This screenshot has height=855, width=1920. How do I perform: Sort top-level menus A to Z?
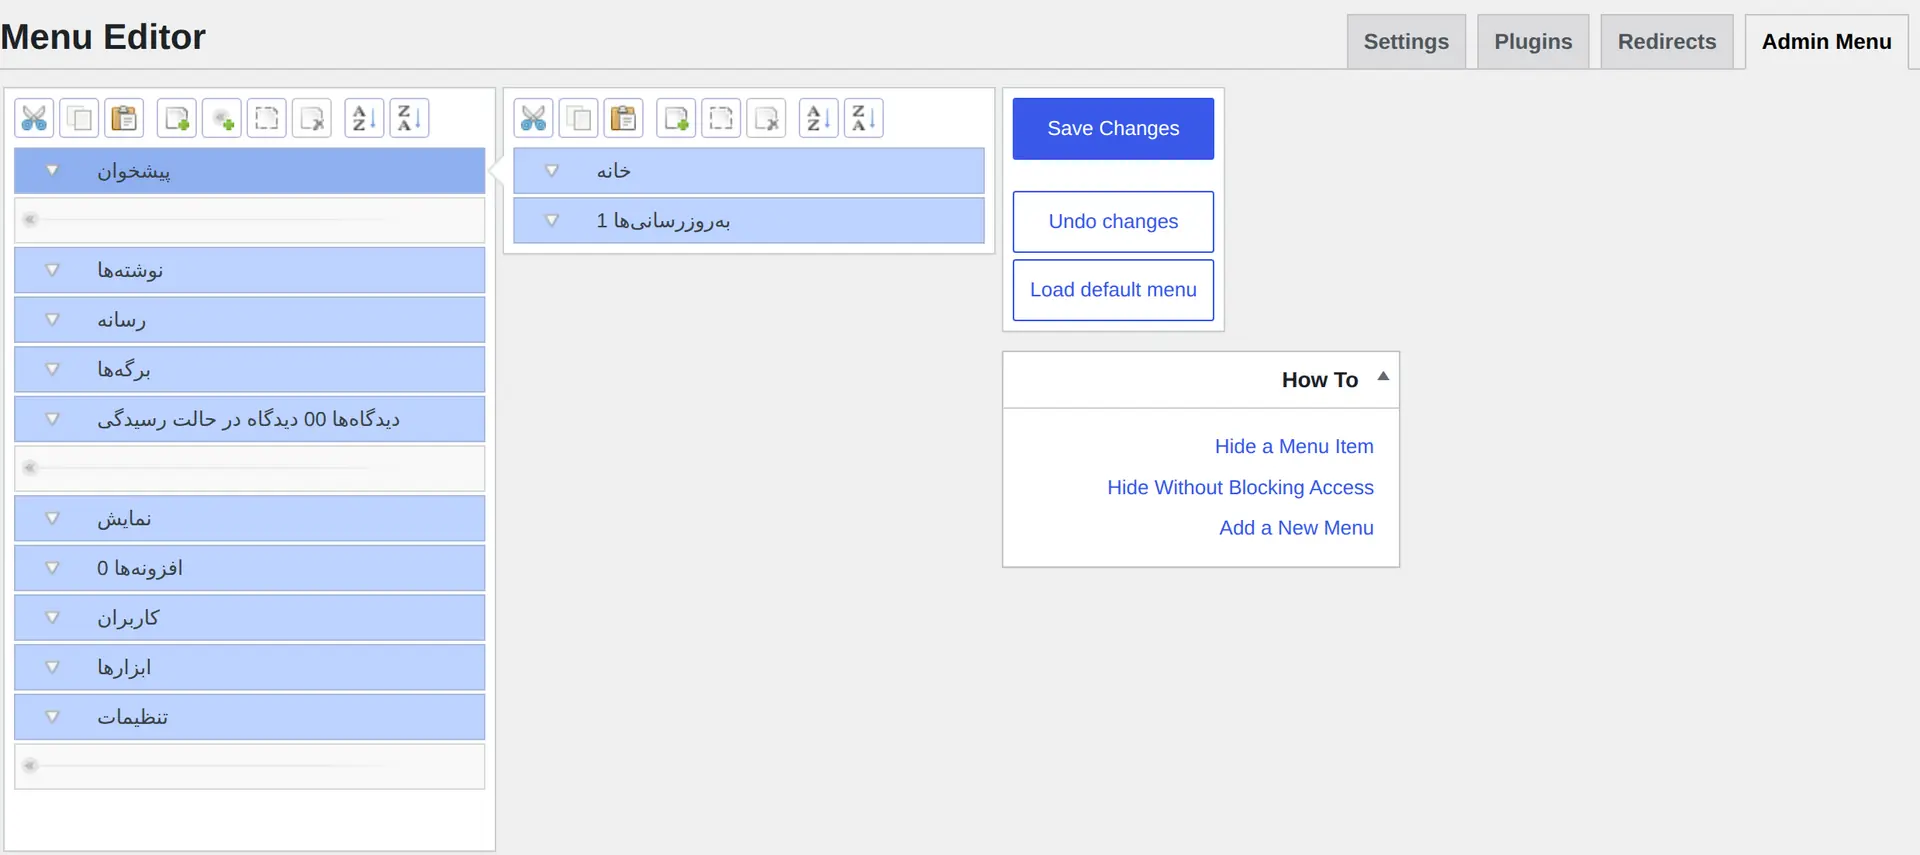pos(364,118)
